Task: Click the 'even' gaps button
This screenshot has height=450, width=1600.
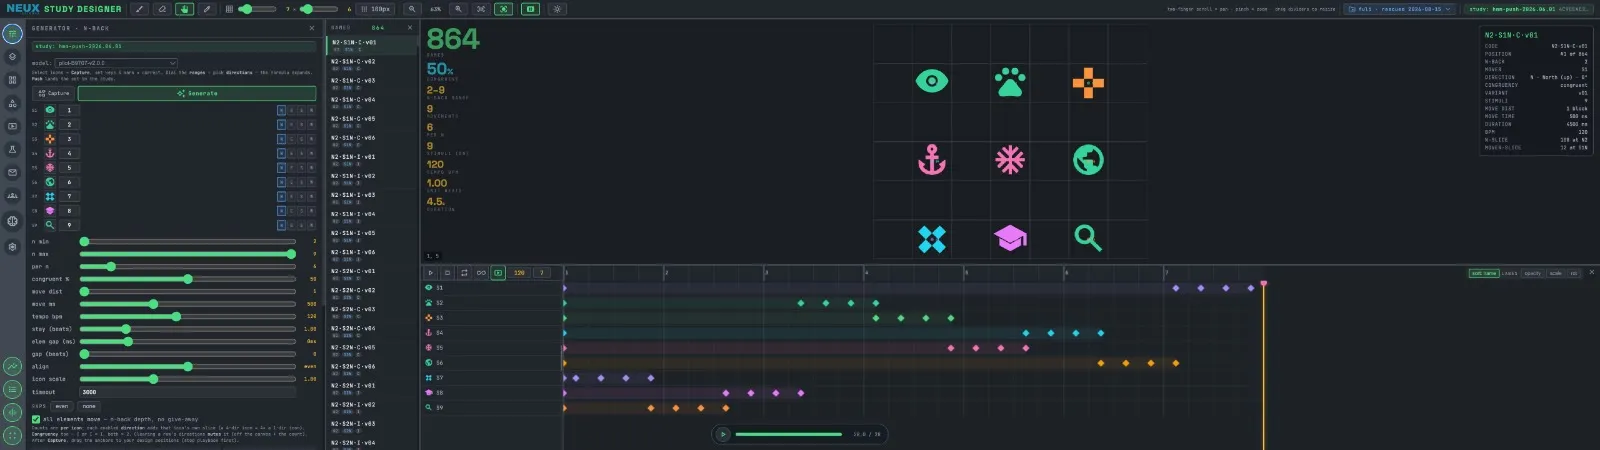Action: click(x=62, y=406)
